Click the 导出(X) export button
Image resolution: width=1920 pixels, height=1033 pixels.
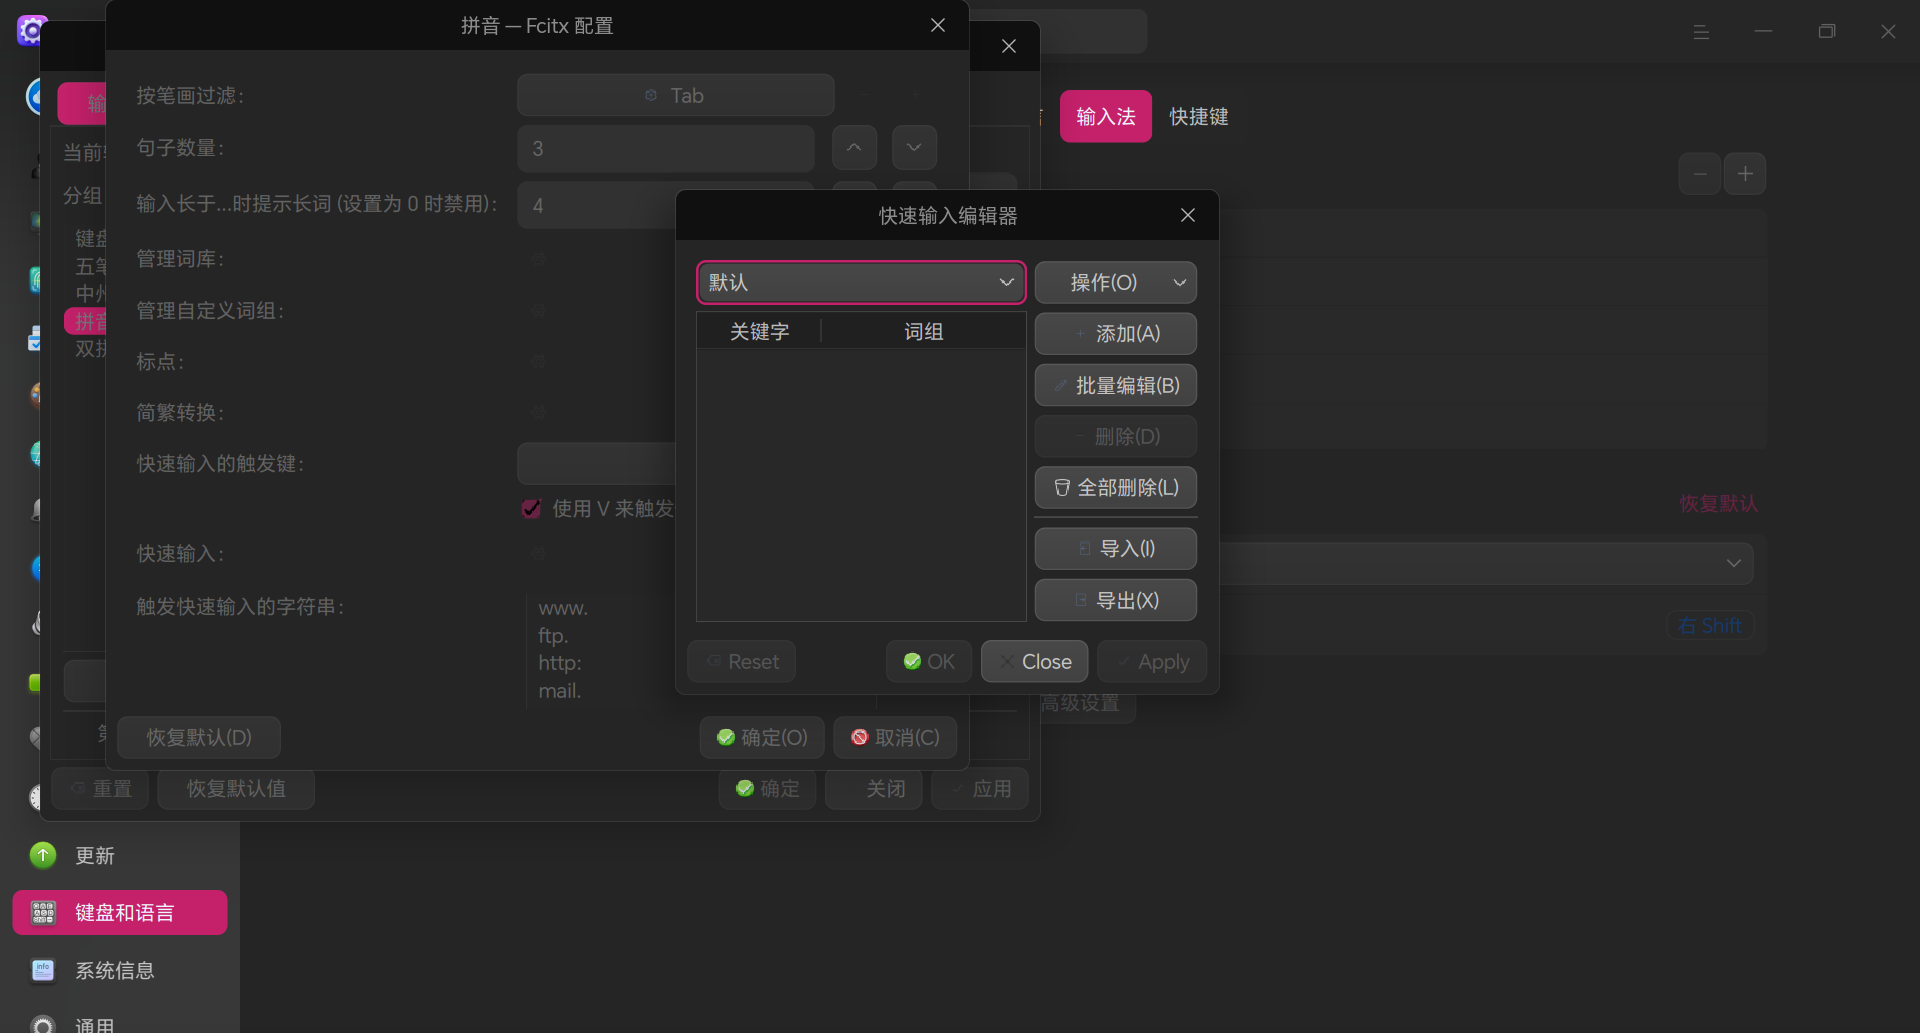1116,600
